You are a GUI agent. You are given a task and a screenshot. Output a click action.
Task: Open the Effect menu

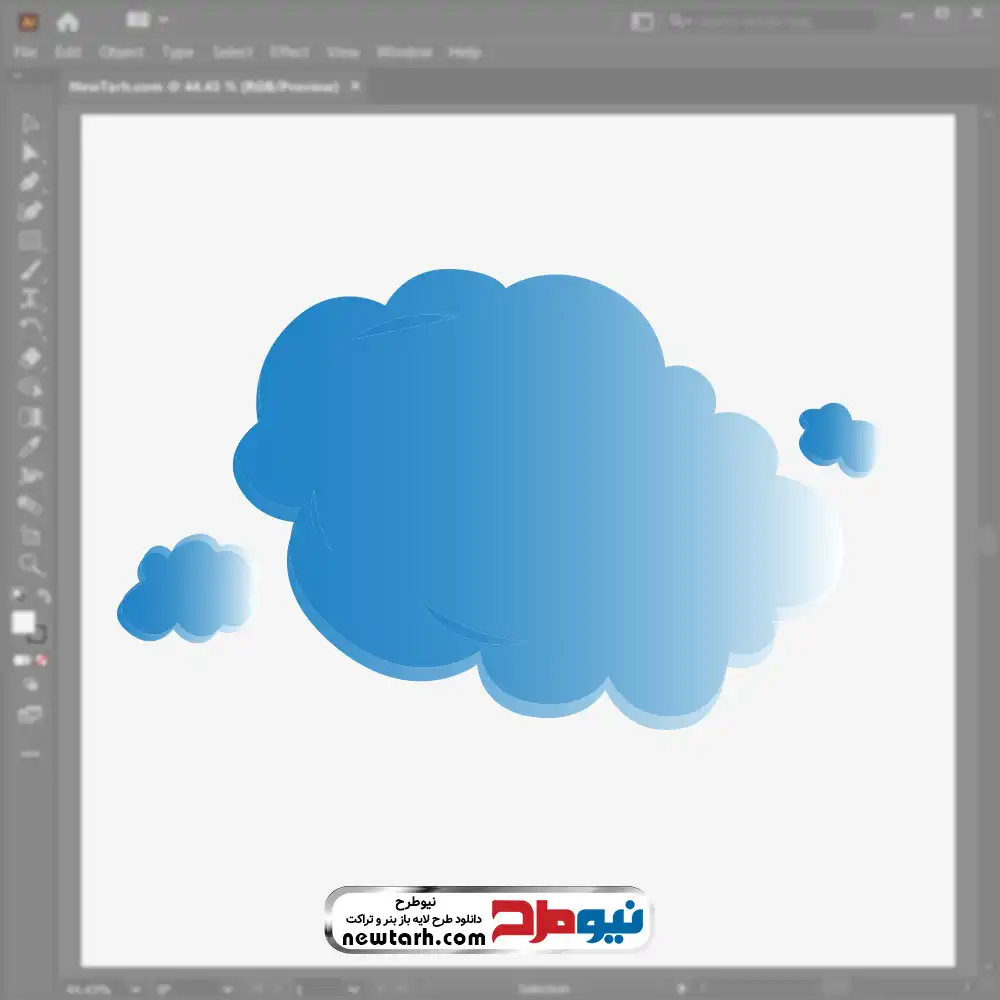click(290, 52)
